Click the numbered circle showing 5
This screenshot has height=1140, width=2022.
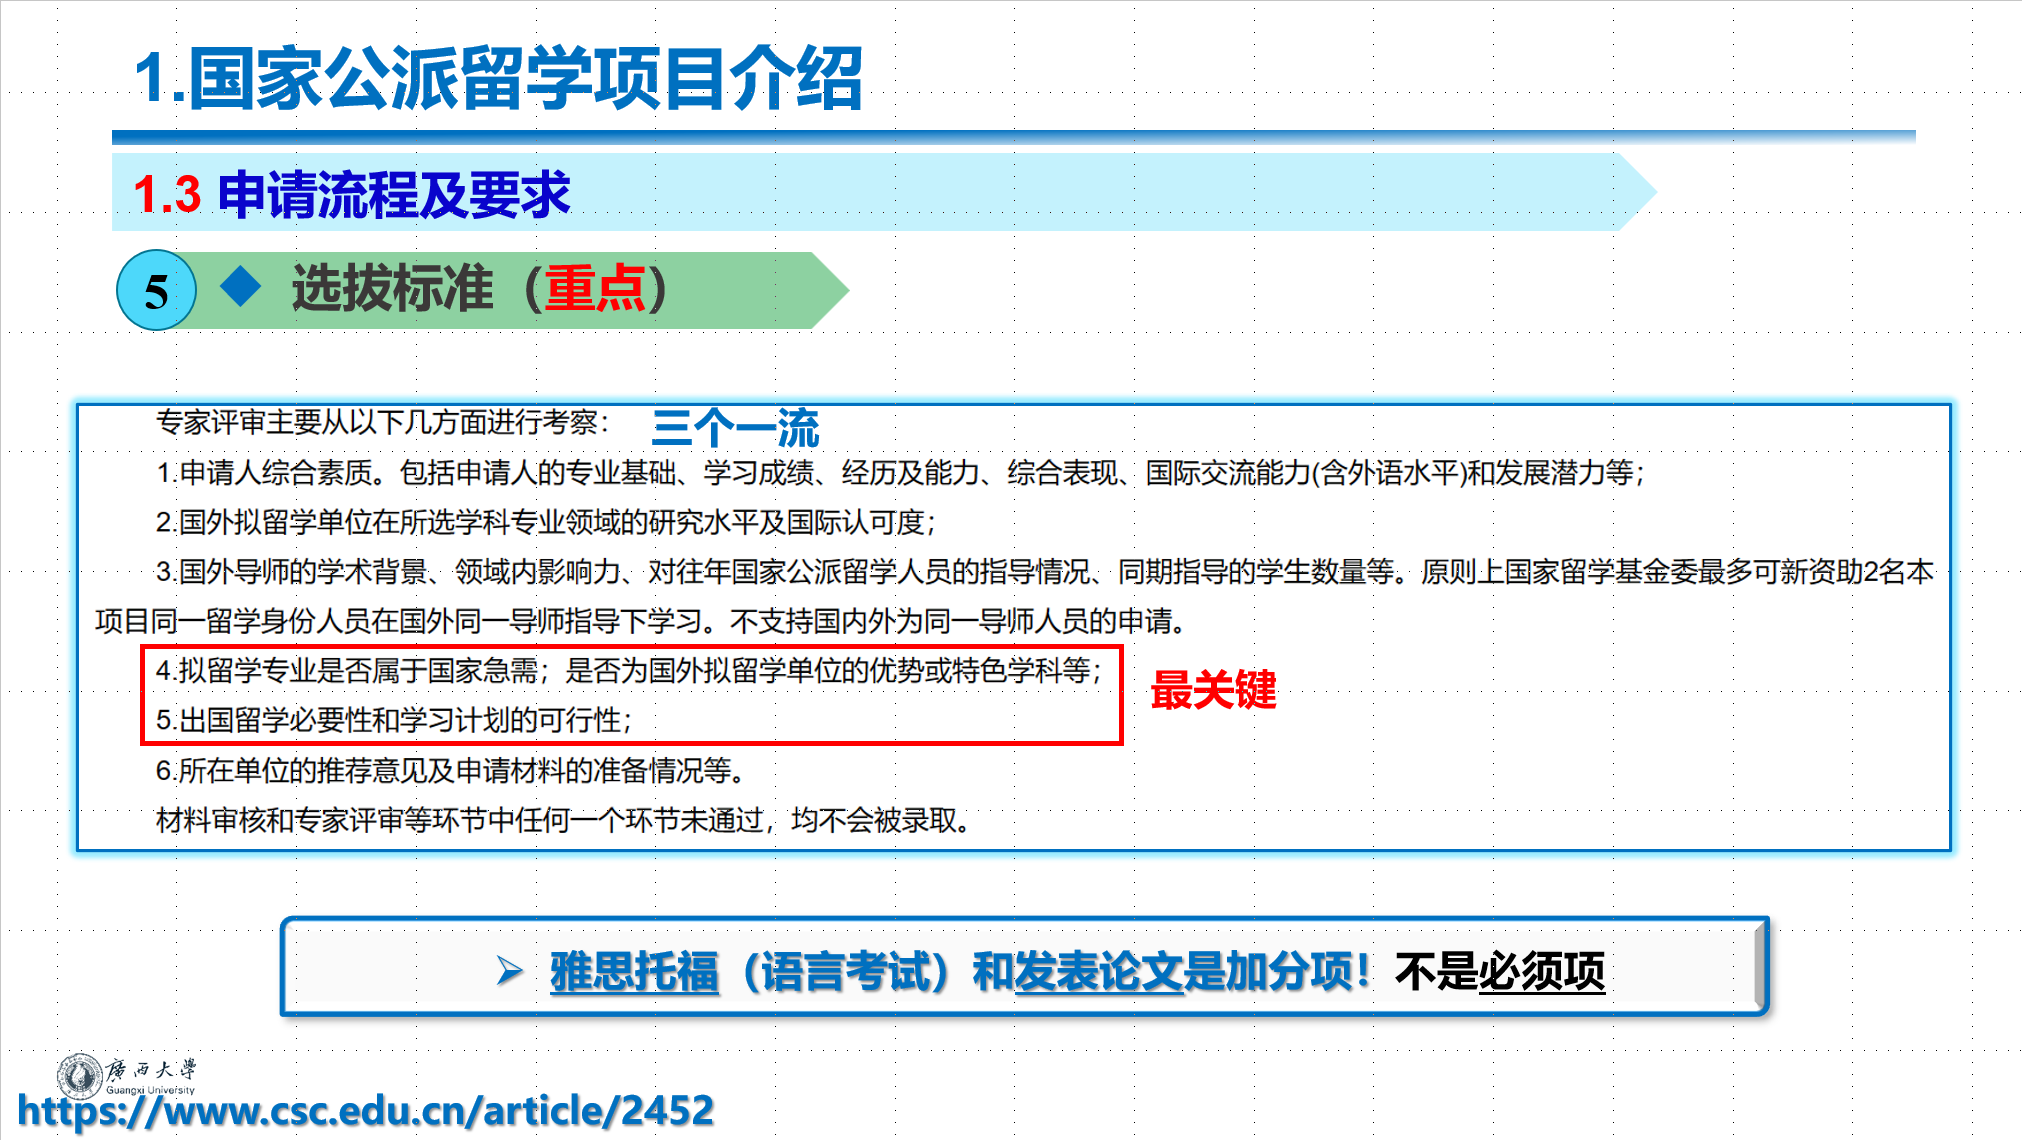point(156,291)
